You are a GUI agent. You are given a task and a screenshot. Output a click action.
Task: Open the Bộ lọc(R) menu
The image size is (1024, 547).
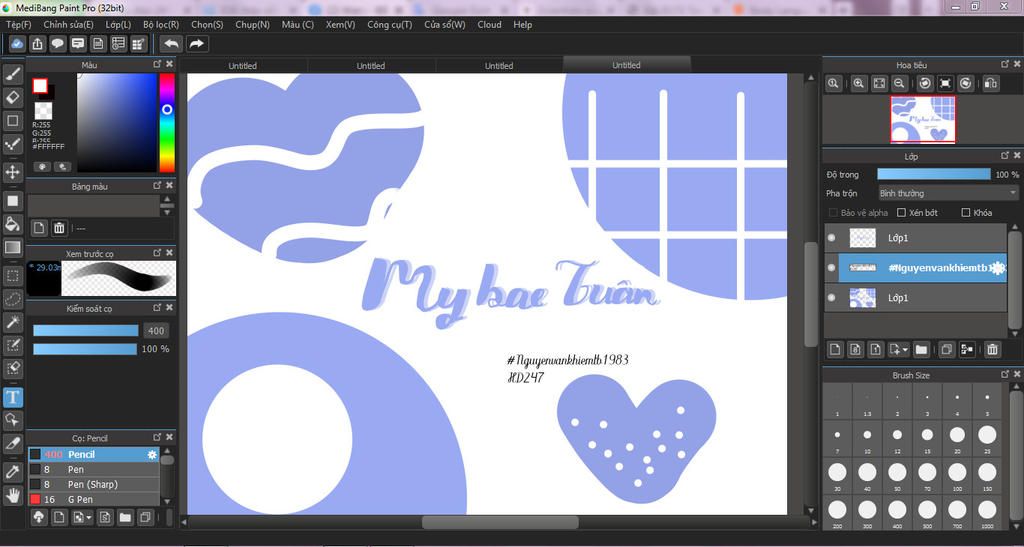point(161,25)
